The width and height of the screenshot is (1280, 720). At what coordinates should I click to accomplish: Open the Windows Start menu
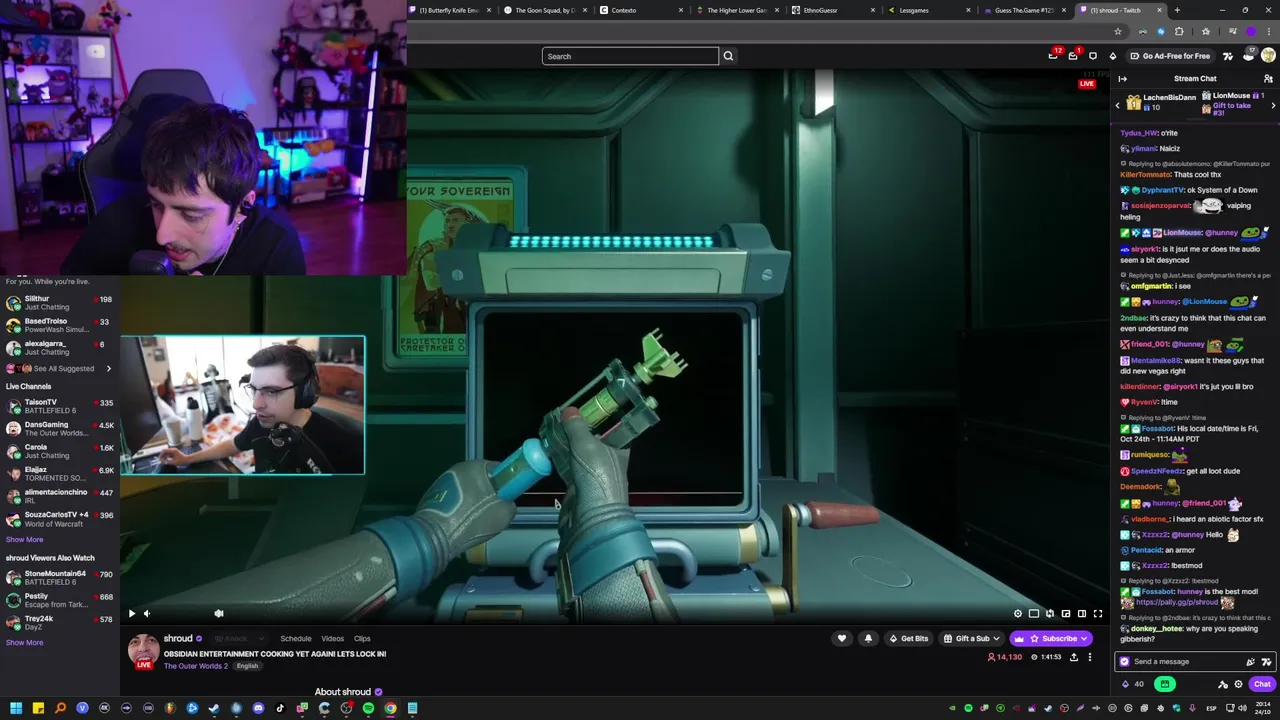tap(16, 708)
